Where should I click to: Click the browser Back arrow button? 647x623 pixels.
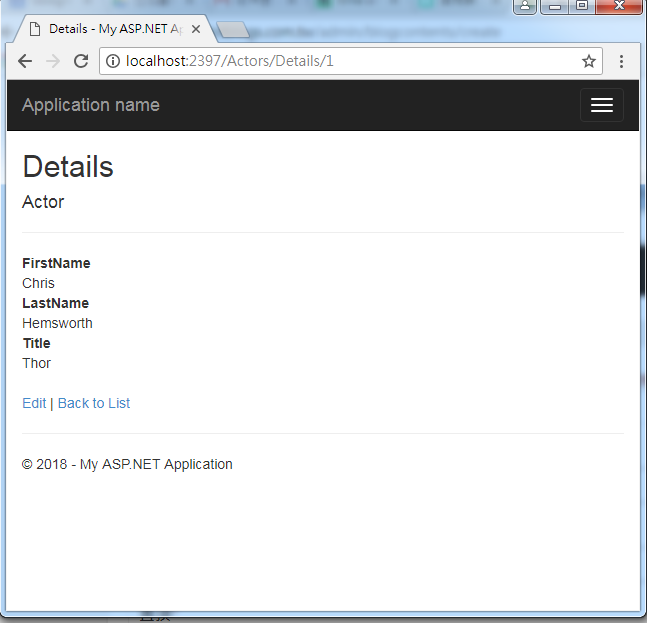[x=25, y=61]
